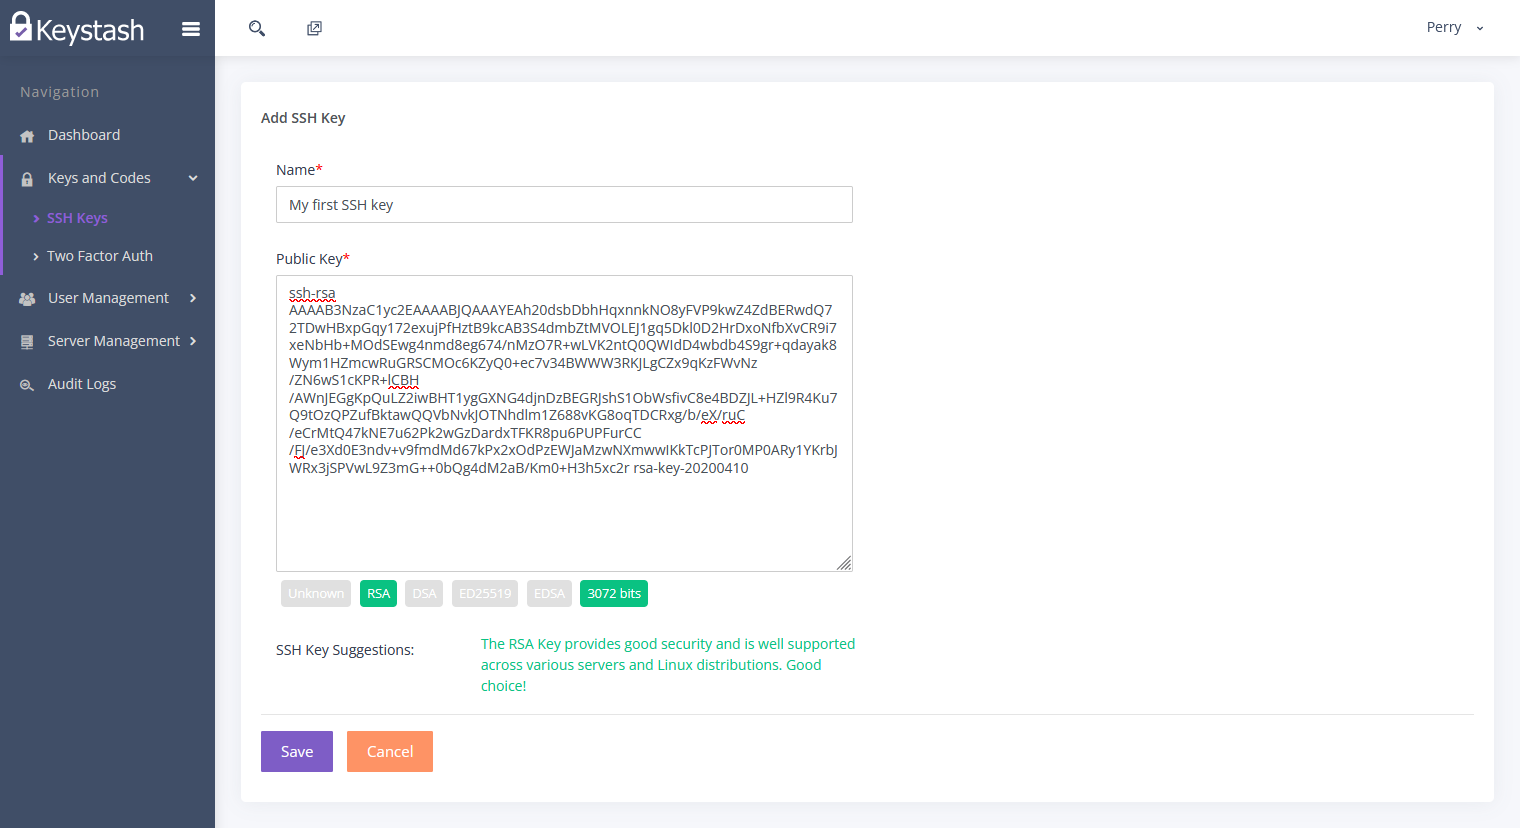Click the Two Factor Auth arrow bullet
Image resolution: width=1520 pixels, height=828 pixels.
point(36,256)
